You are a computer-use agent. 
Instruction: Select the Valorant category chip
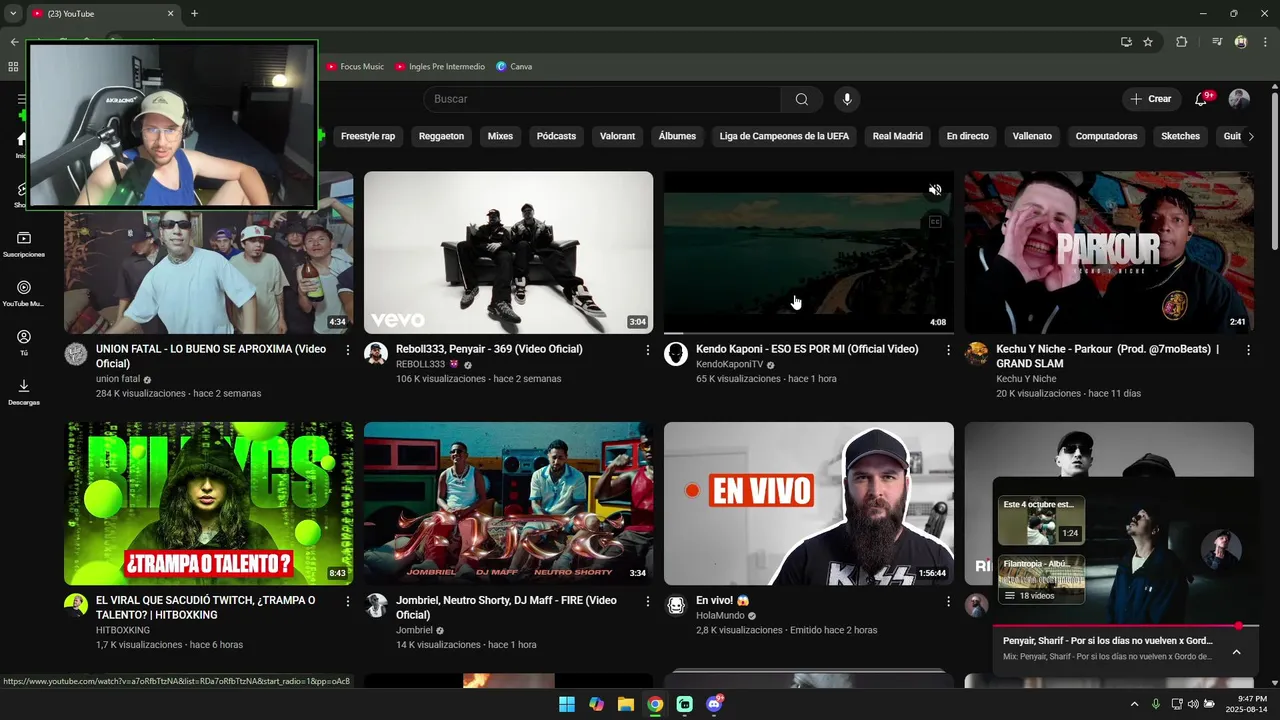[x=617, y=136]
